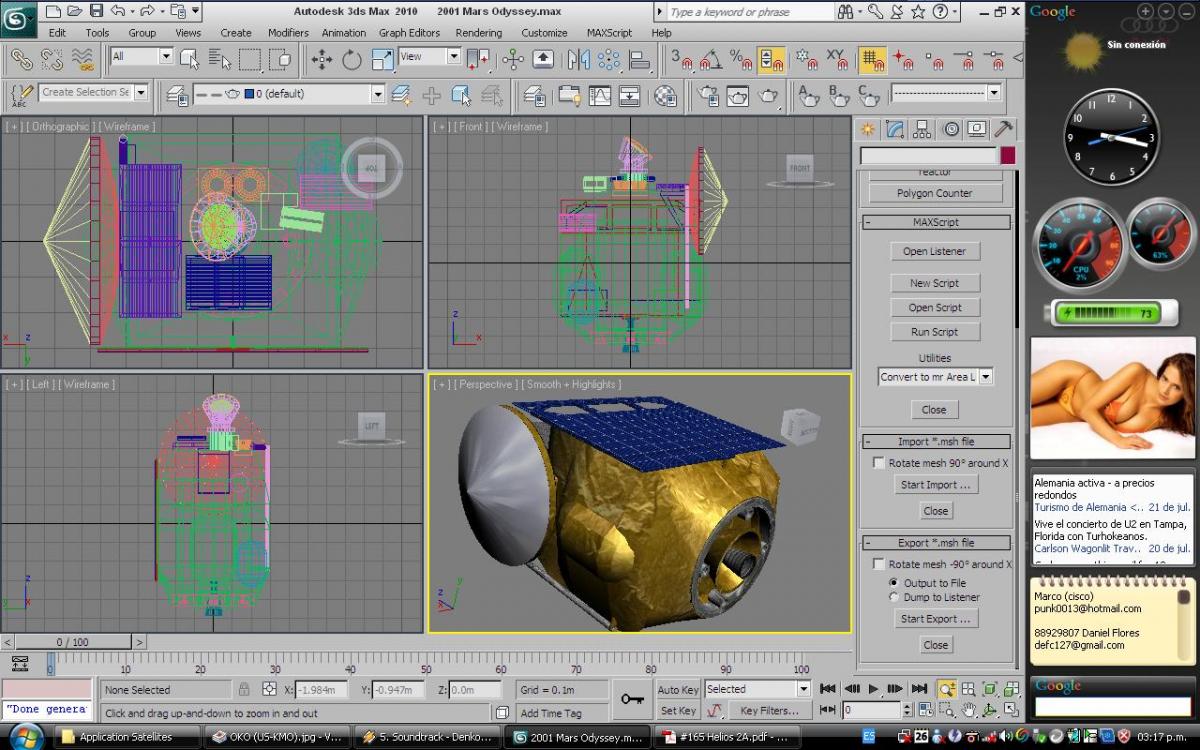Select the Output to File radio button
This screenshot has width=1200, height=750.
pyautogui.click(x=894, y=583)
